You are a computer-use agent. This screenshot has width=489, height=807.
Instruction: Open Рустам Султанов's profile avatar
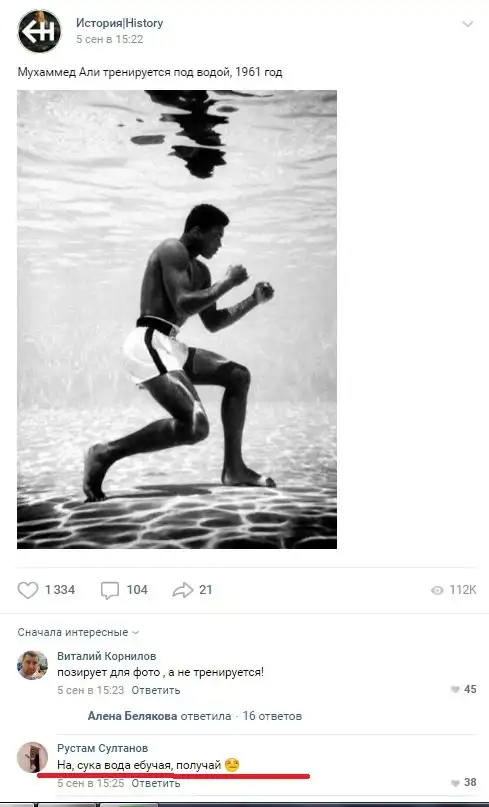(x=32, y=757)
